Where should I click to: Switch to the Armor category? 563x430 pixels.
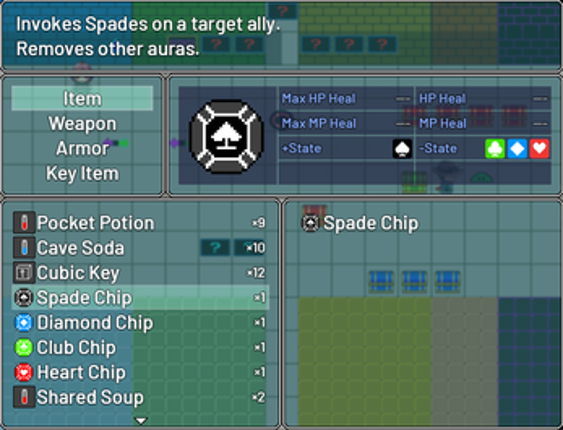coord(82,149)
